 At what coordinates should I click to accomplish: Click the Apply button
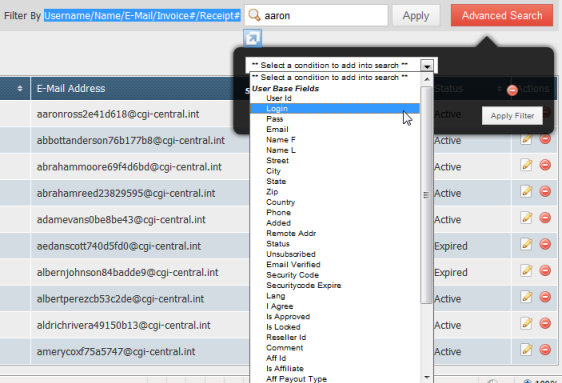[416, 15]
